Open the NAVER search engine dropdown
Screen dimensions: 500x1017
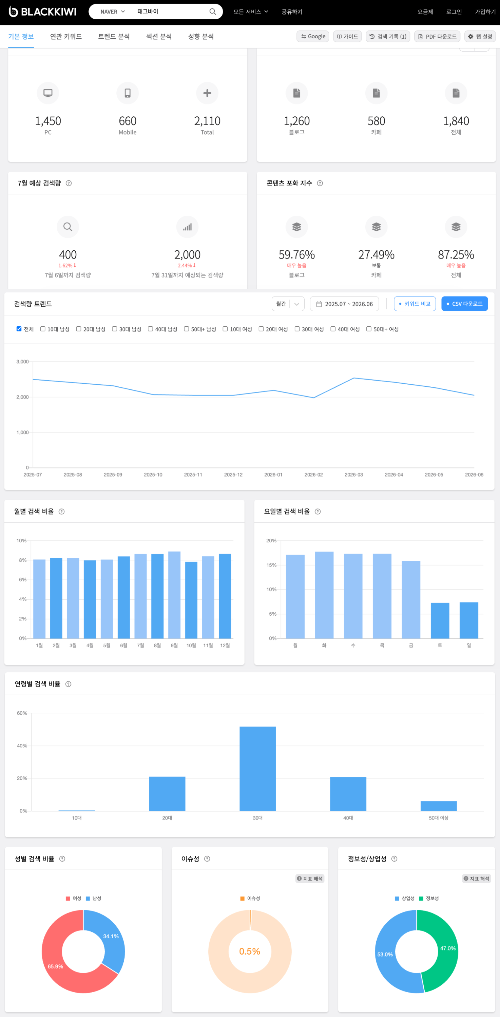point(113,12)
